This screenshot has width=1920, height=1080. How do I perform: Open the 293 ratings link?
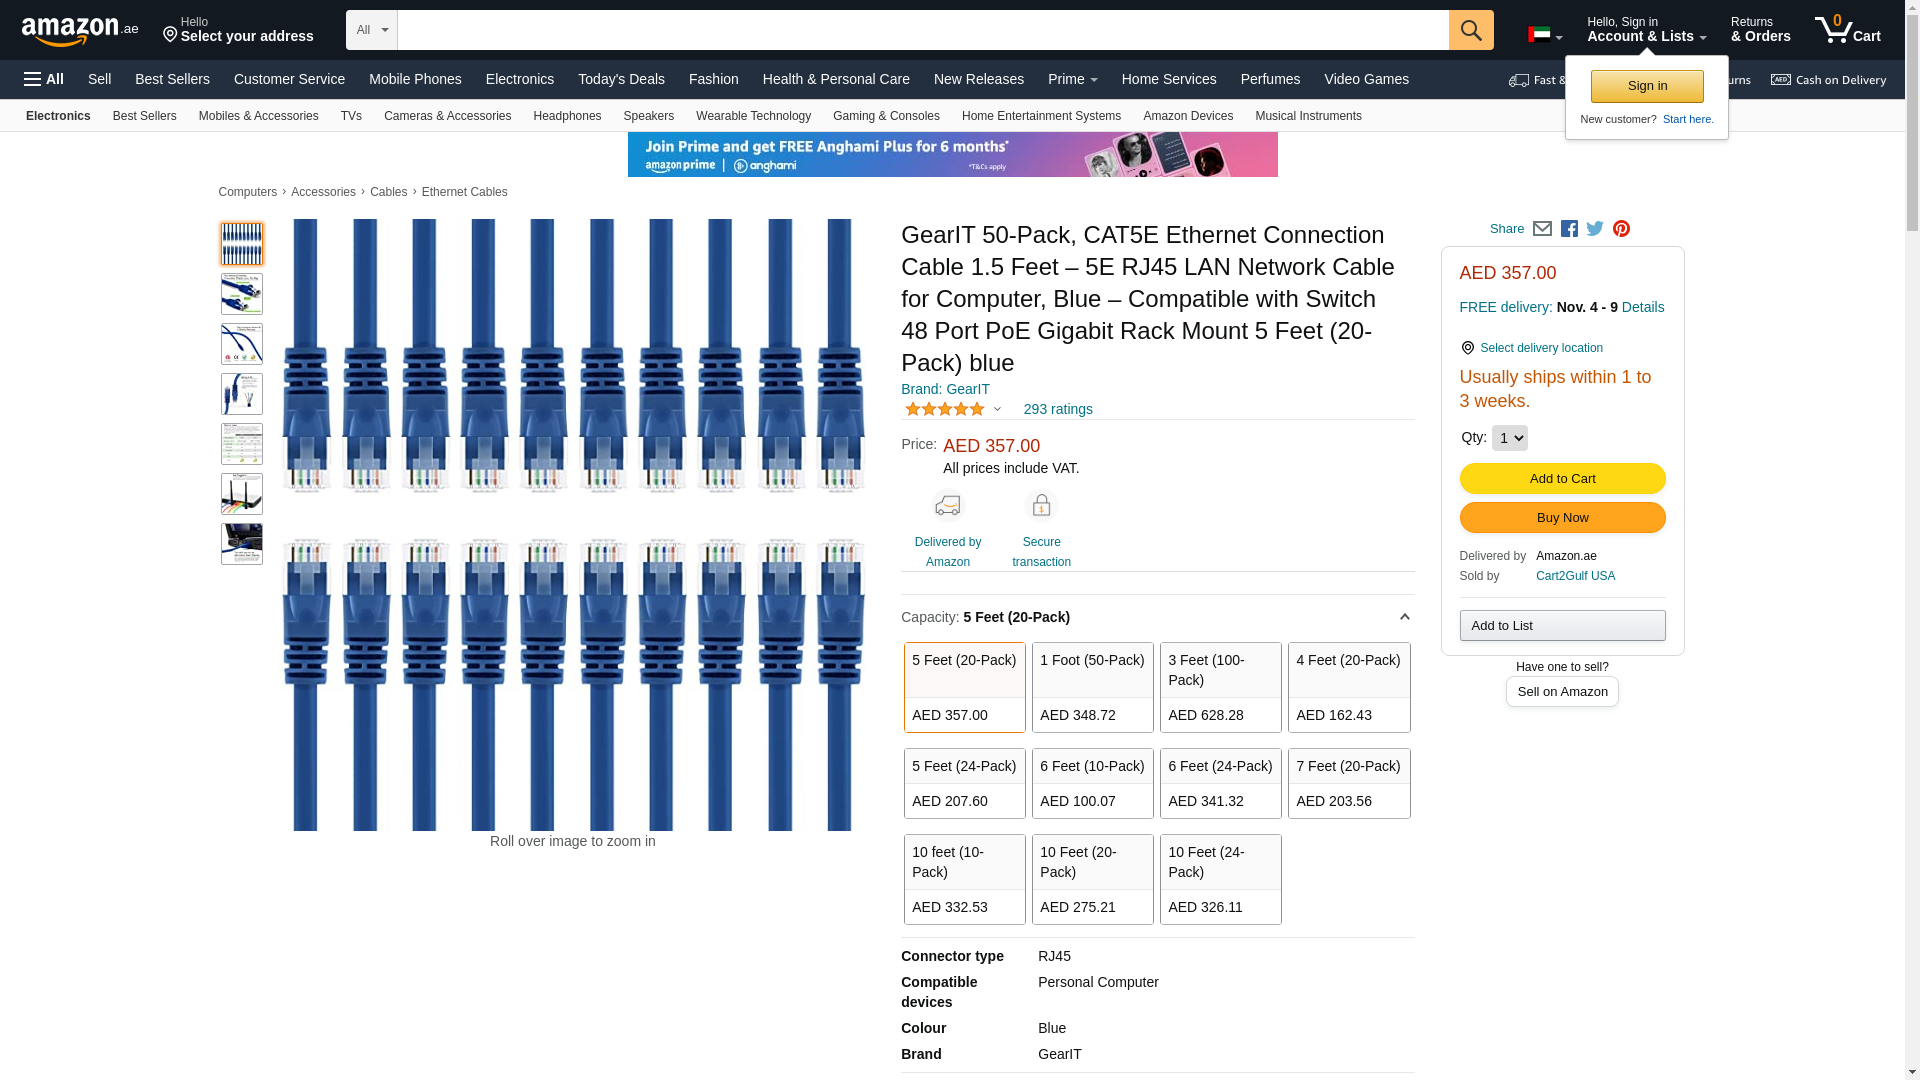click(x=1057, y=409)
